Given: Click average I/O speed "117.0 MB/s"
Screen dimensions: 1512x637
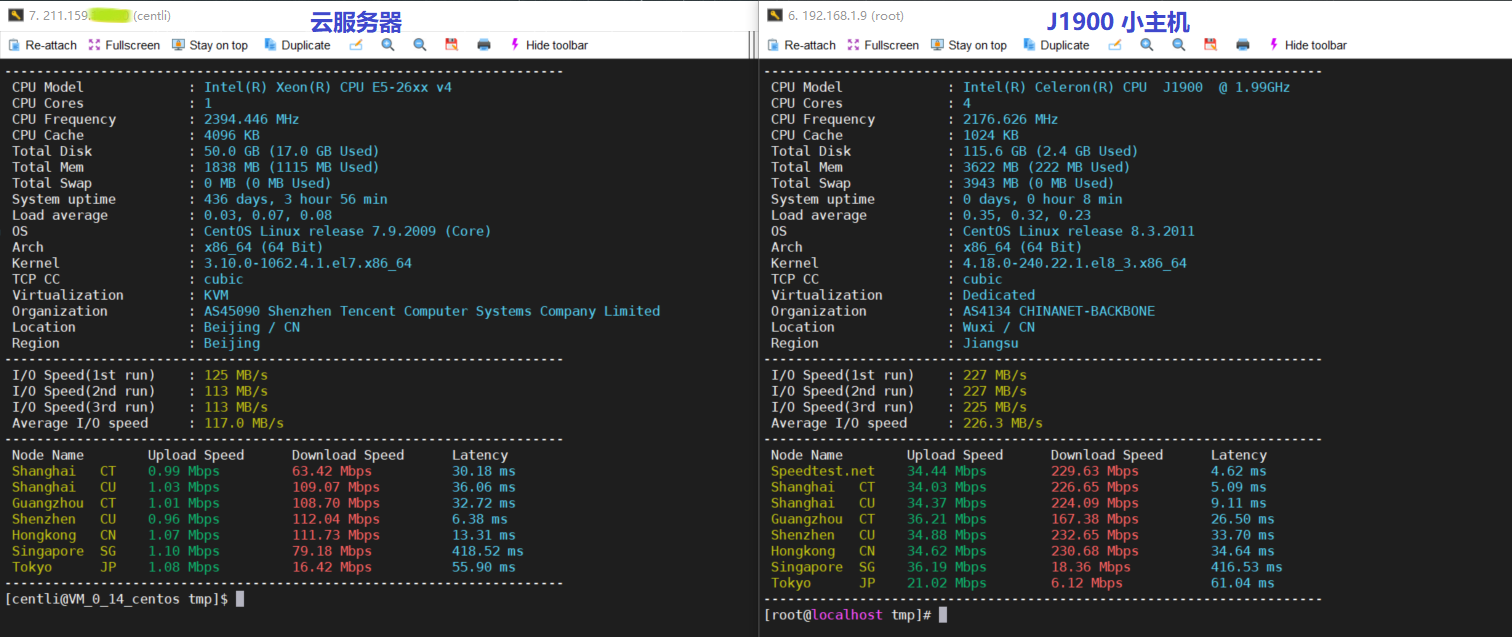Looking at the screenshot, I should (244, 423).
